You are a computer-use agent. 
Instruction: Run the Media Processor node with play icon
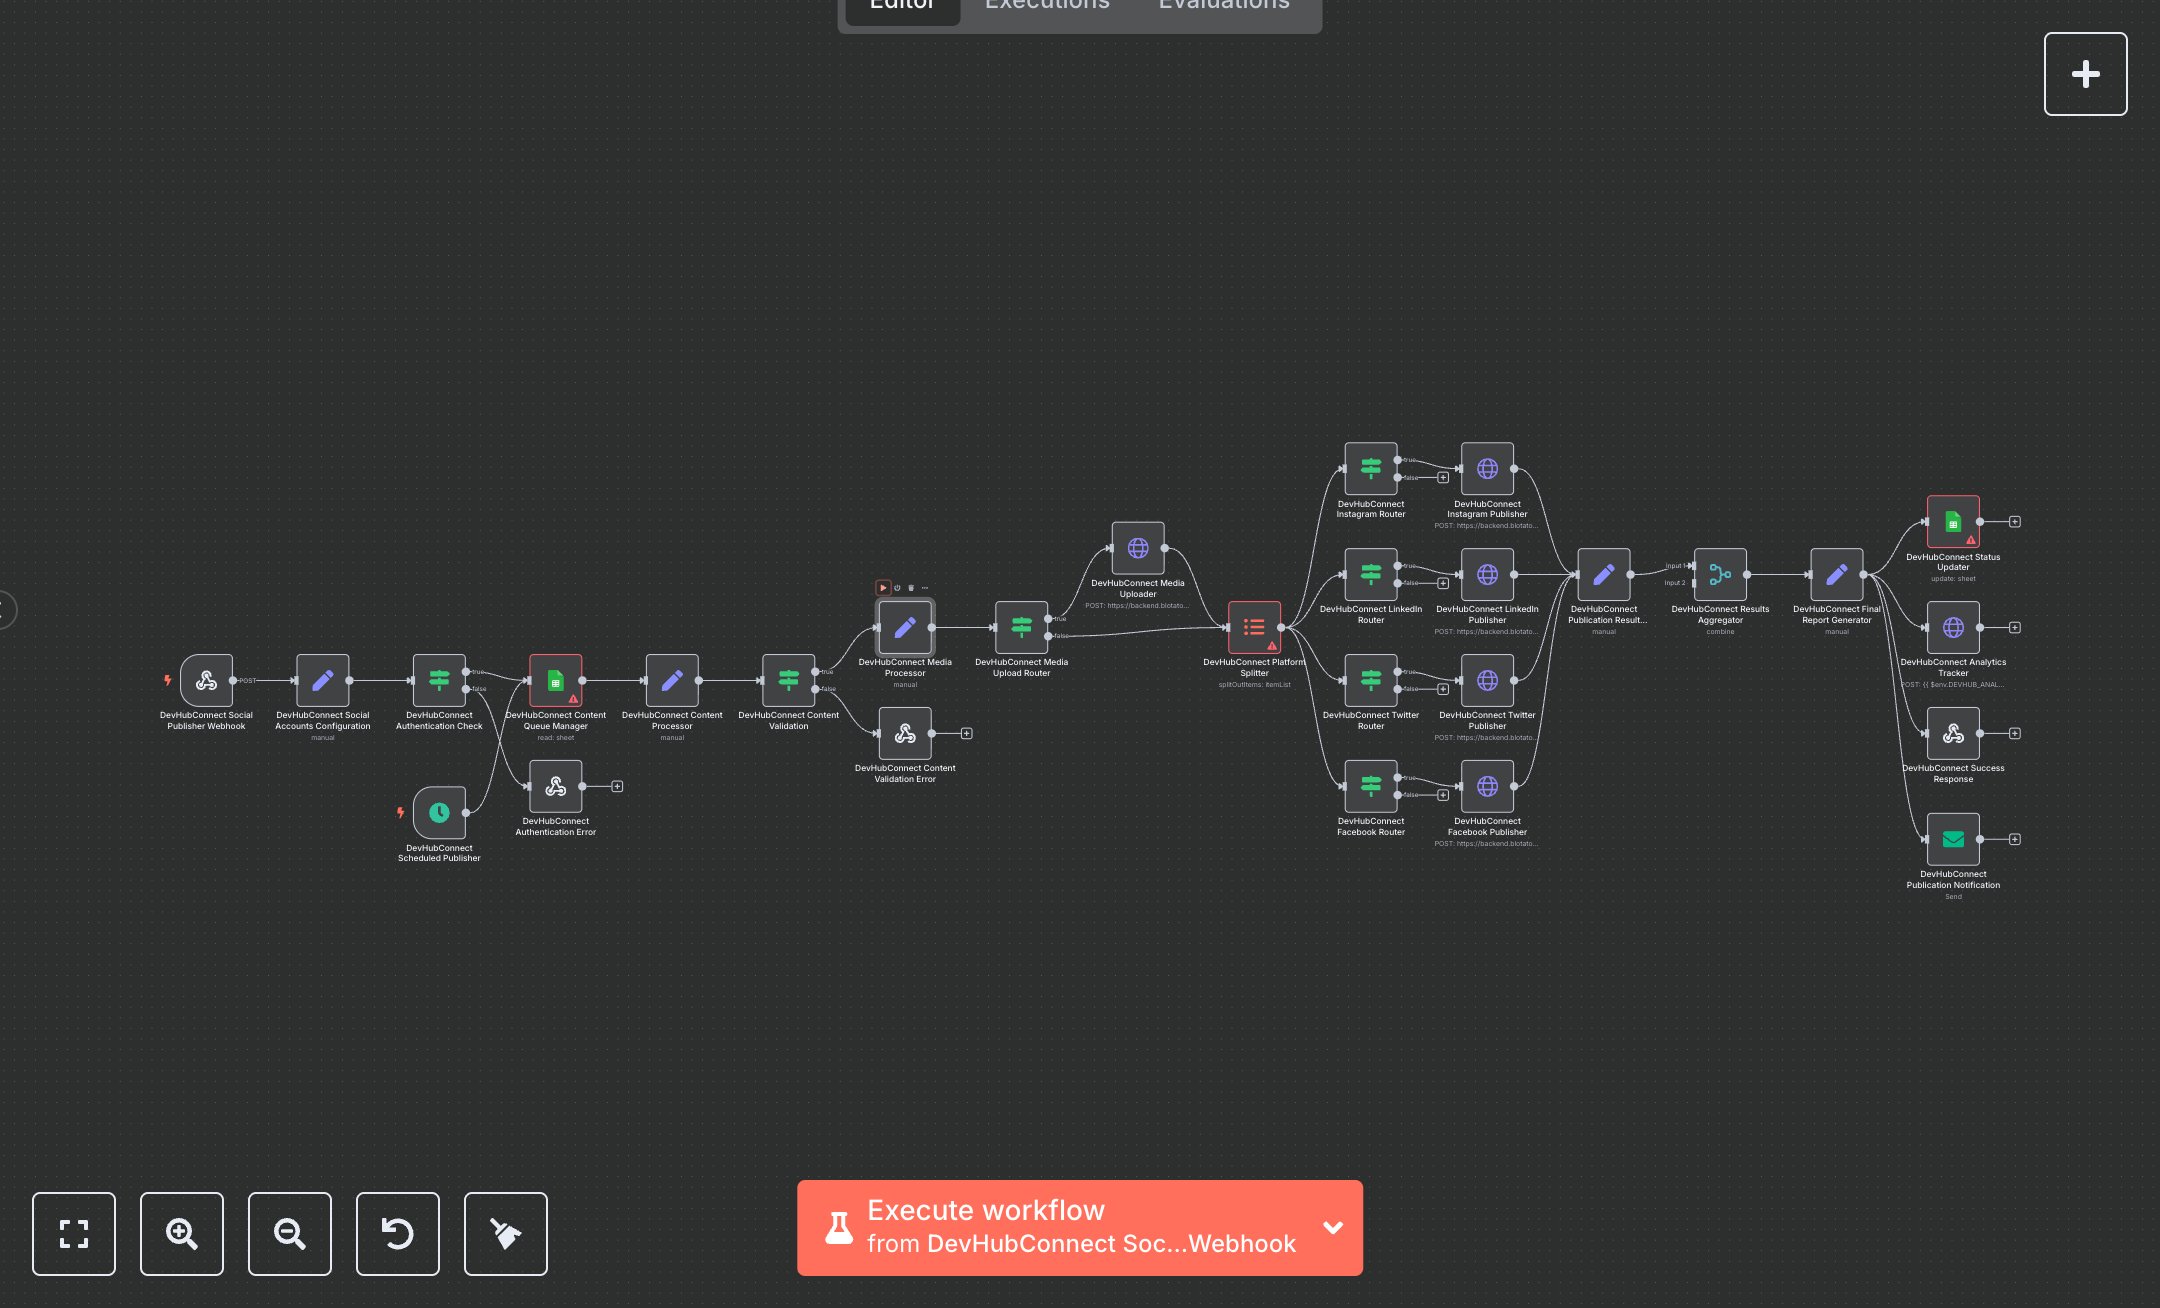click(883, 588)
